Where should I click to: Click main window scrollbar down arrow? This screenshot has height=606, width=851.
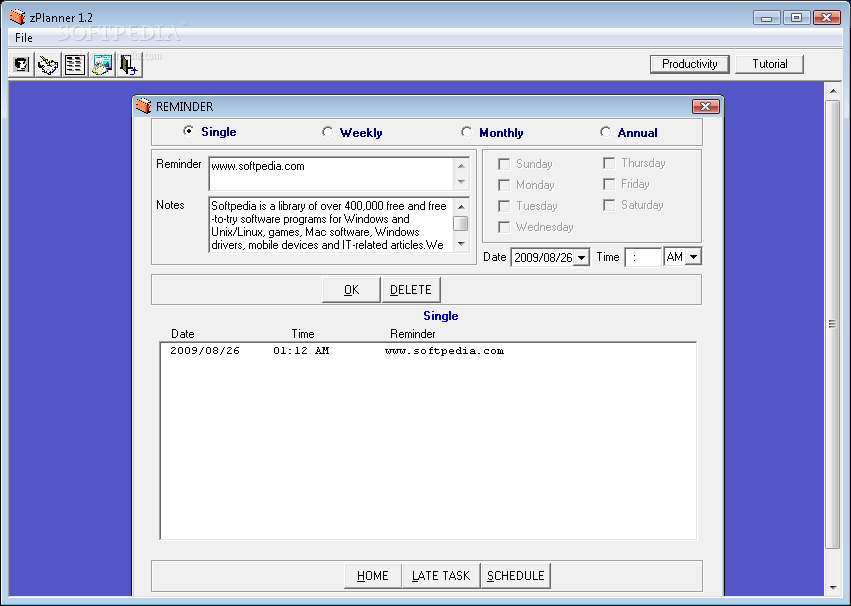(x=833, y=588)
